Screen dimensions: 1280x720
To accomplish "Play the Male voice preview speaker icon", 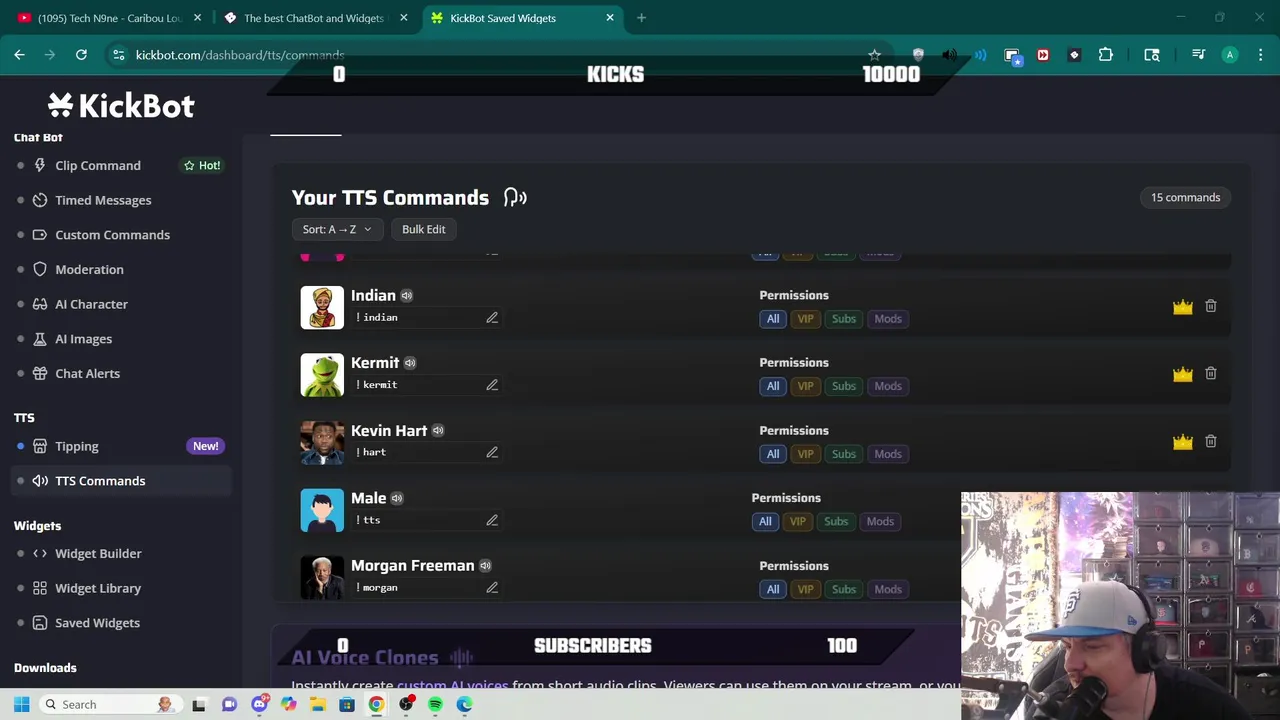I will 397,498.
